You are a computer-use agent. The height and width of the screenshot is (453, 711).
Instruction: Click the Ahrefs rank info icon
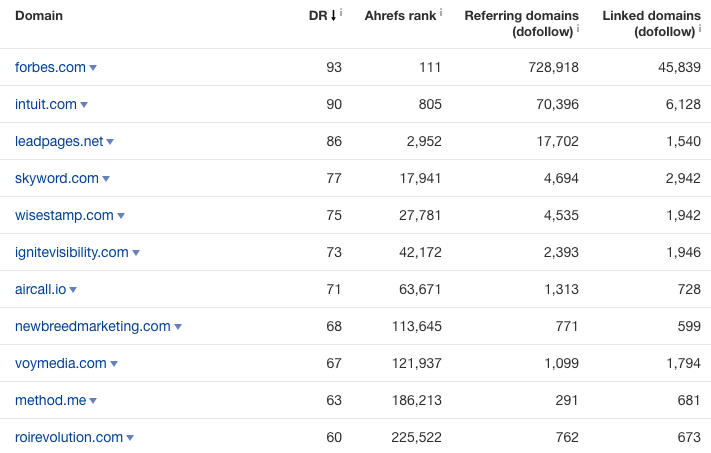[441, 12]
